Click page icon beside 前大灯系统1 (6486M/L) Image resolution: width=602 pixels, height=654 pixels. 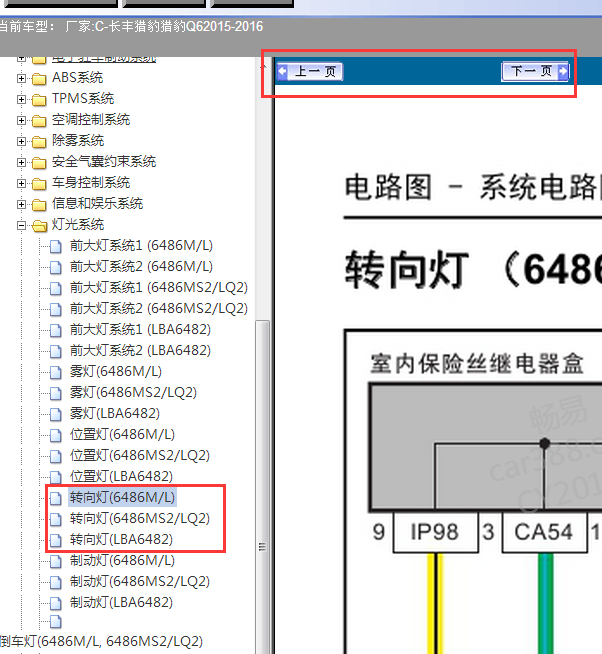tap(55, 247)
